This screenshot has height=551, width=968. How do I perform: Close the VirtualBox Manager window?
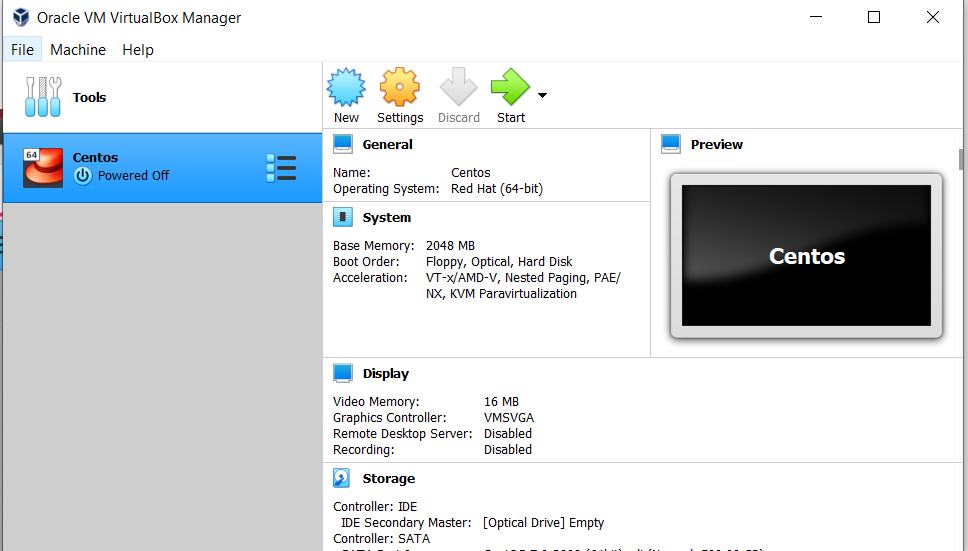pos(933,17)
